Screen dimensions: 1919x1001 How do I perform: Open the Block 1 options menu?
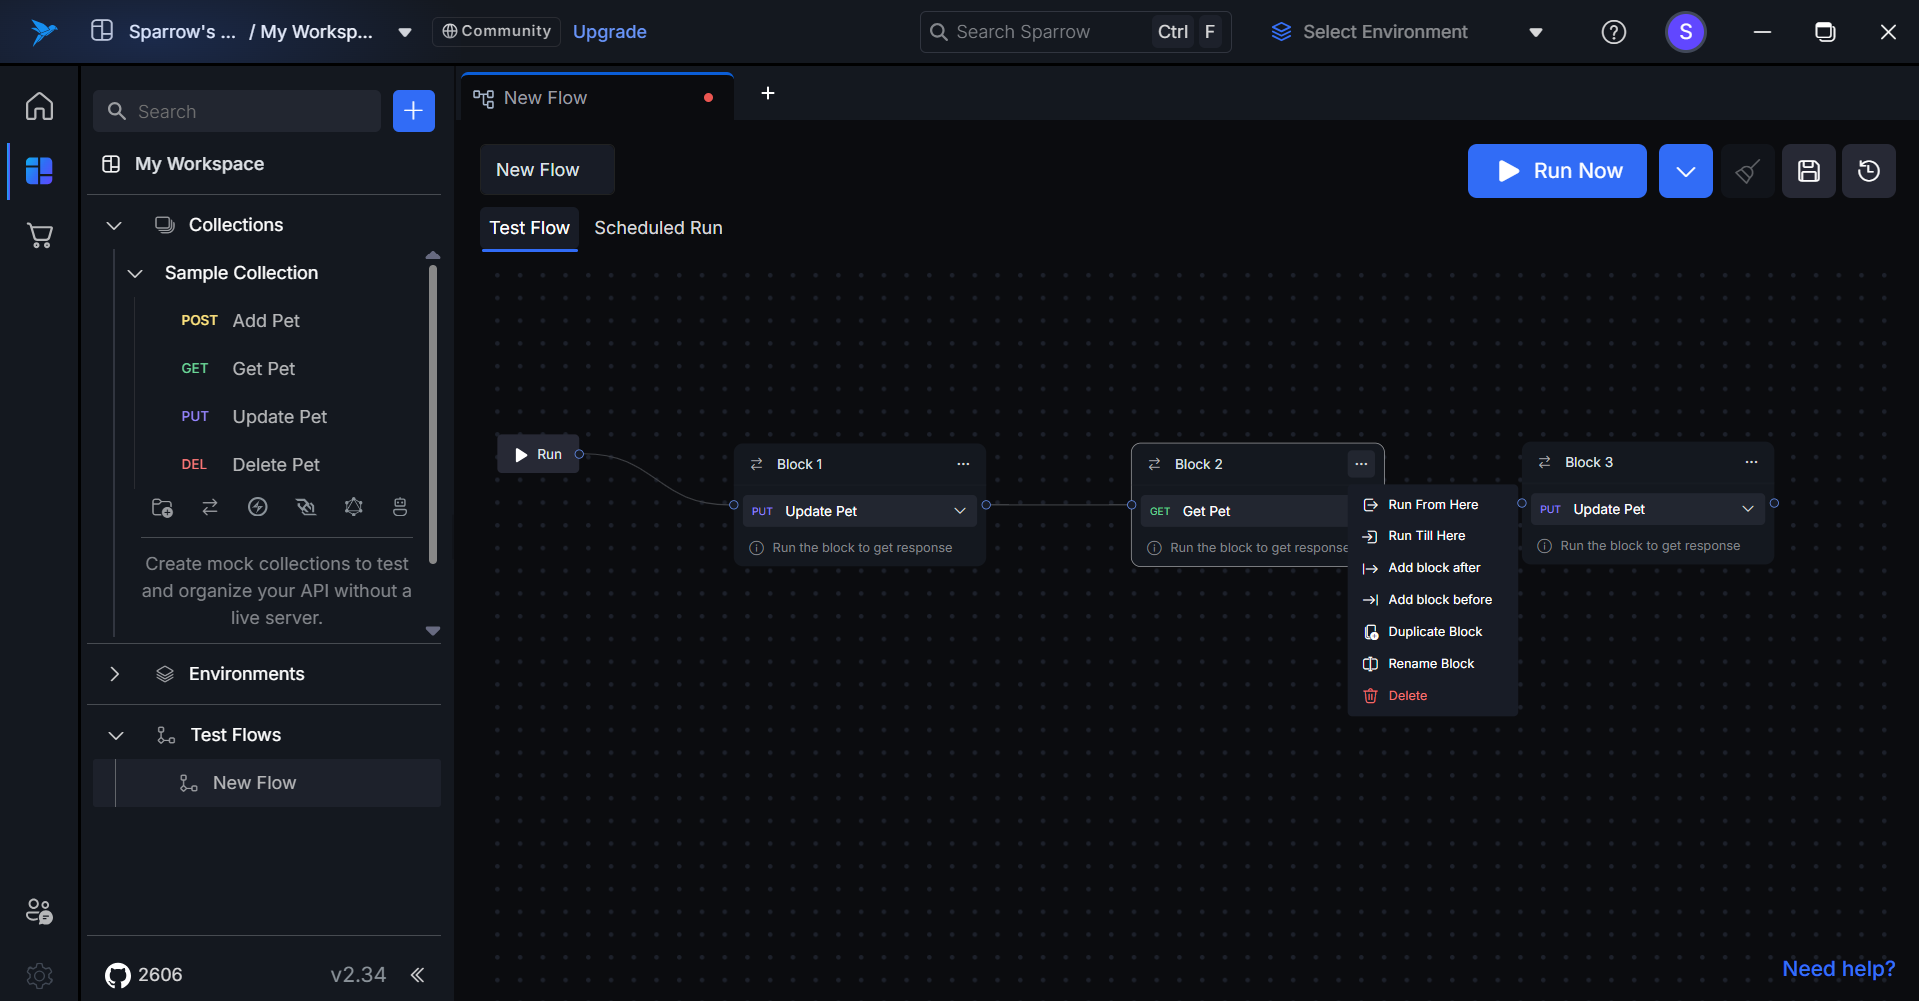coord(962,464)
